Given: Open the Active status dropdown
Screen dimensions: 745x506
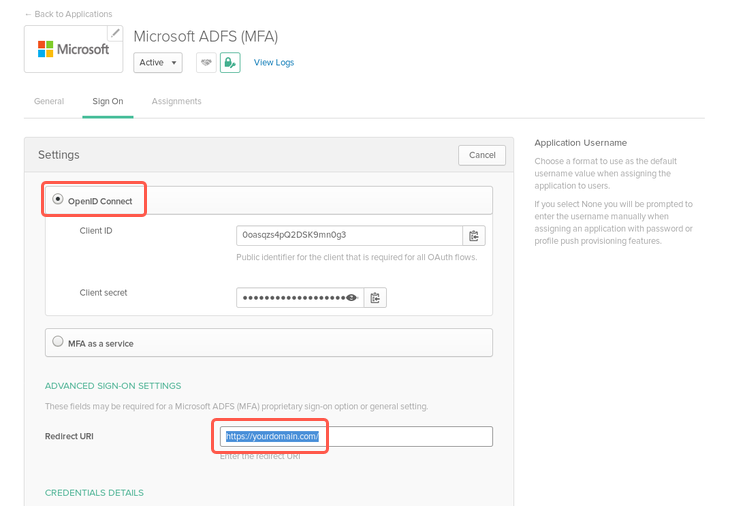Looking at the screenshot, I should point(158,62).
